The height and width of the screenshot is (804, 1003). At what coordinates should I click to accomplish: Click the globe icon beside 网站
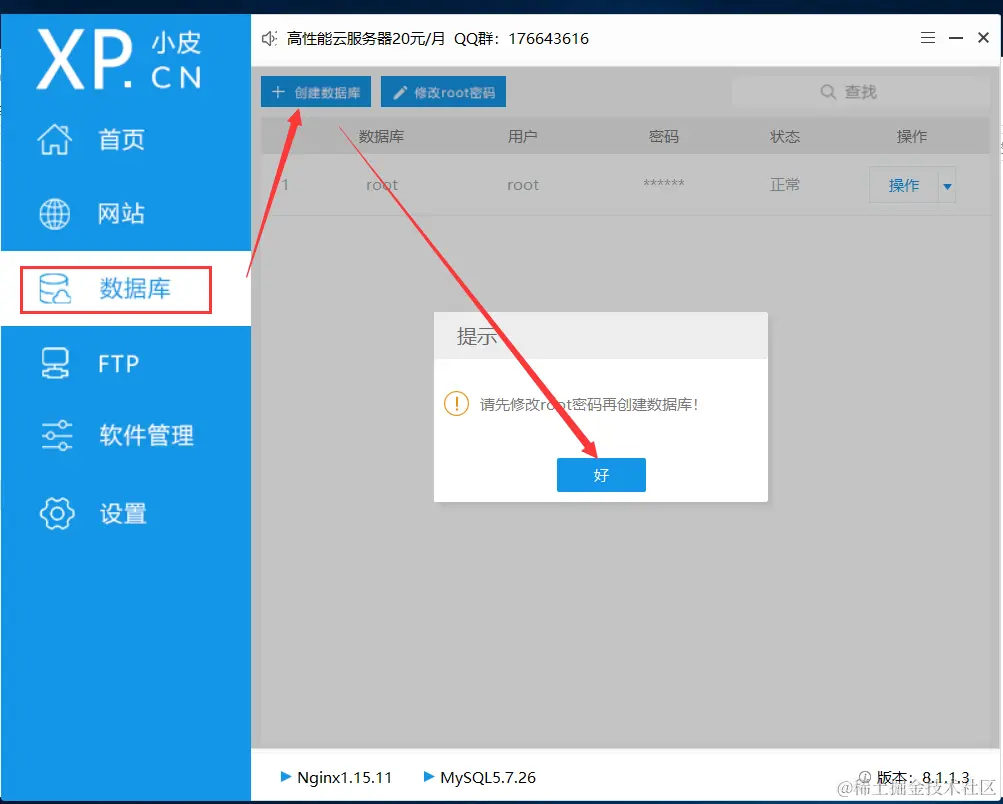pyautogui.click(x=55, y=214)
